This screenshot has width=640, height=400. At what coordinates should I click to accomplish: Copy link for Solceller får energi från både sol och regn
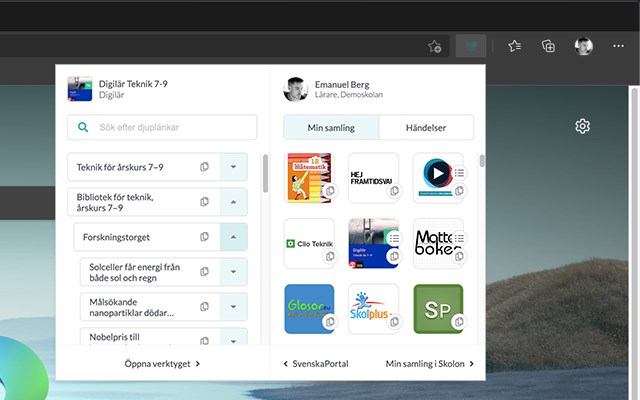click(x=204, y=272)
